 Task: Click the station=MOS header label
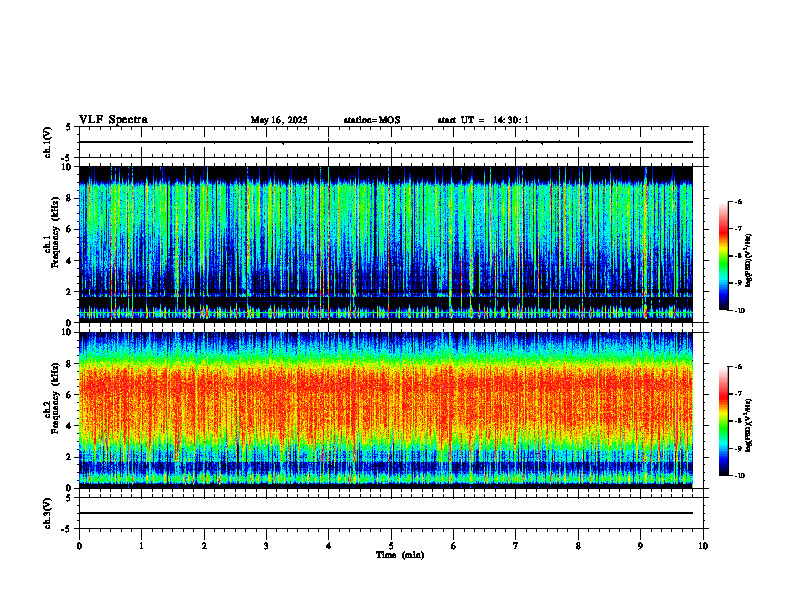(372, 120)
